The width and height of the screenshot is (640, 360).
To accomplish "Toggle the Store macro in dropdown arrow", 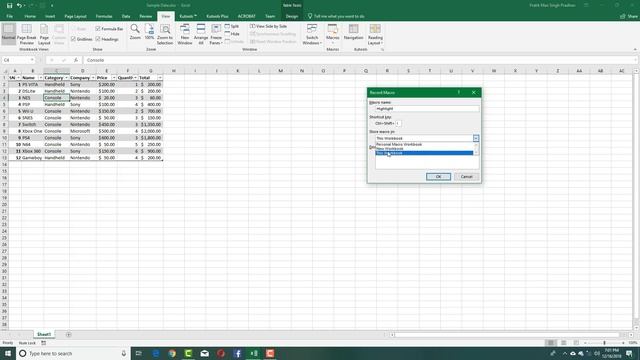I will [x=476, y=138].
